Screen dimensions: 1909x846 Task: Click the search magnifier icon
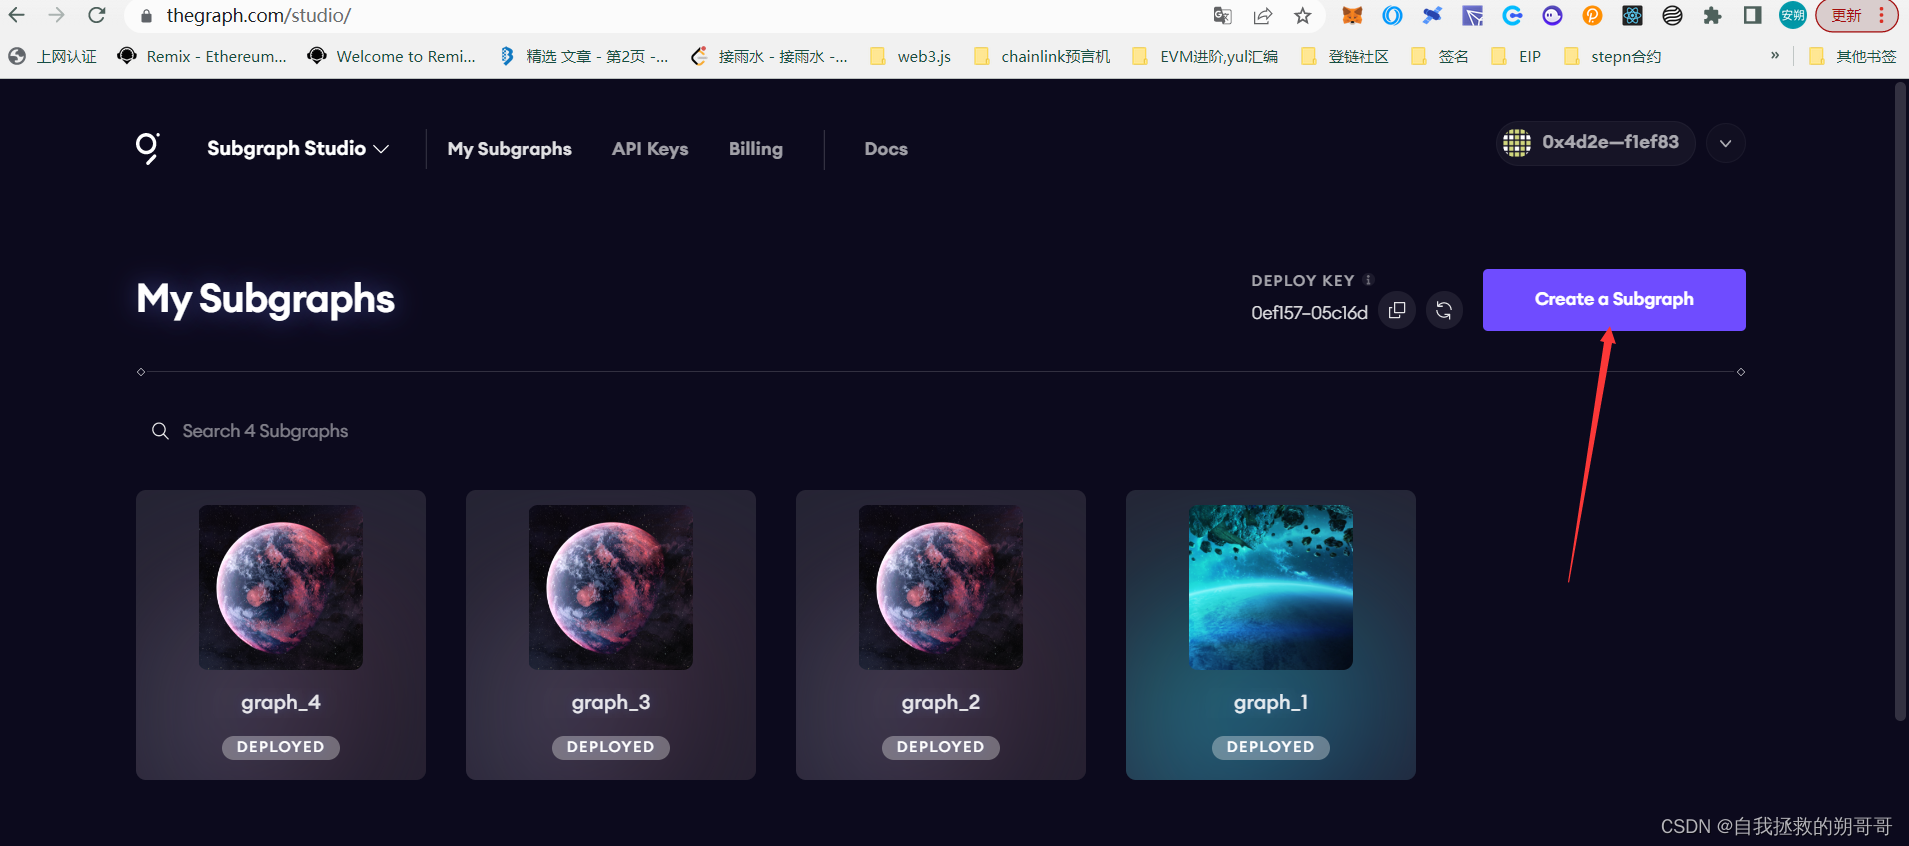point(160,431)
